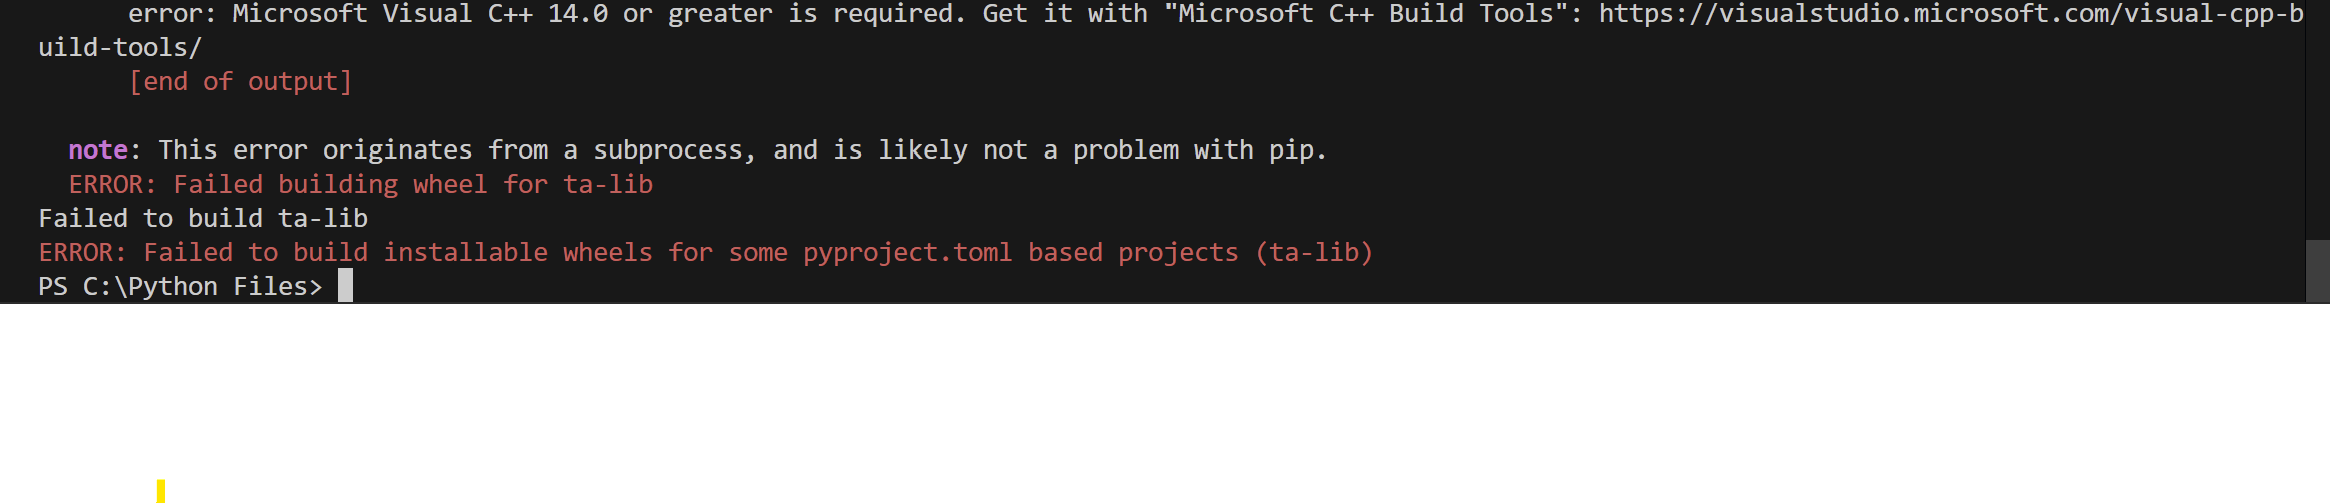Select the "Failed building wheel for ta-lib" error line
Screen dimensions: 2330x504
coord(361,184)
